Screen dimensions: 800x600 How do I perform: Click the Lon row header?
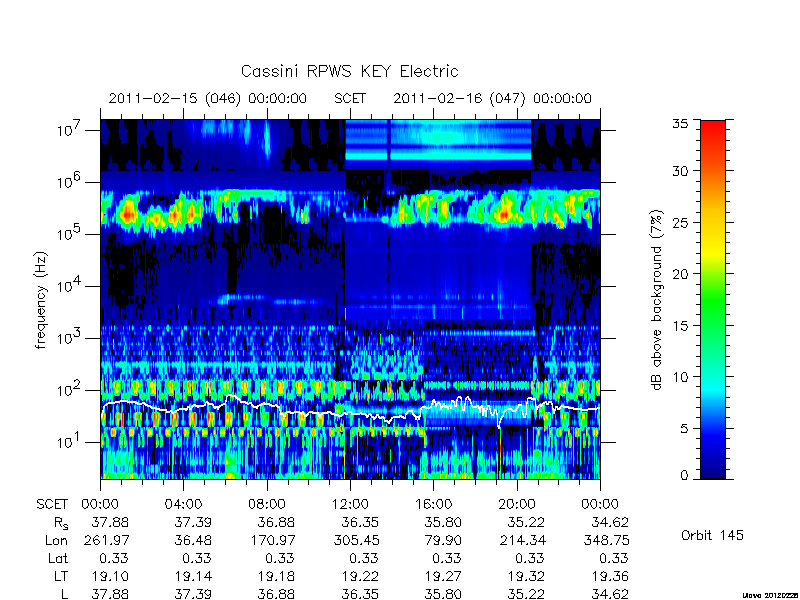[56, 540]
